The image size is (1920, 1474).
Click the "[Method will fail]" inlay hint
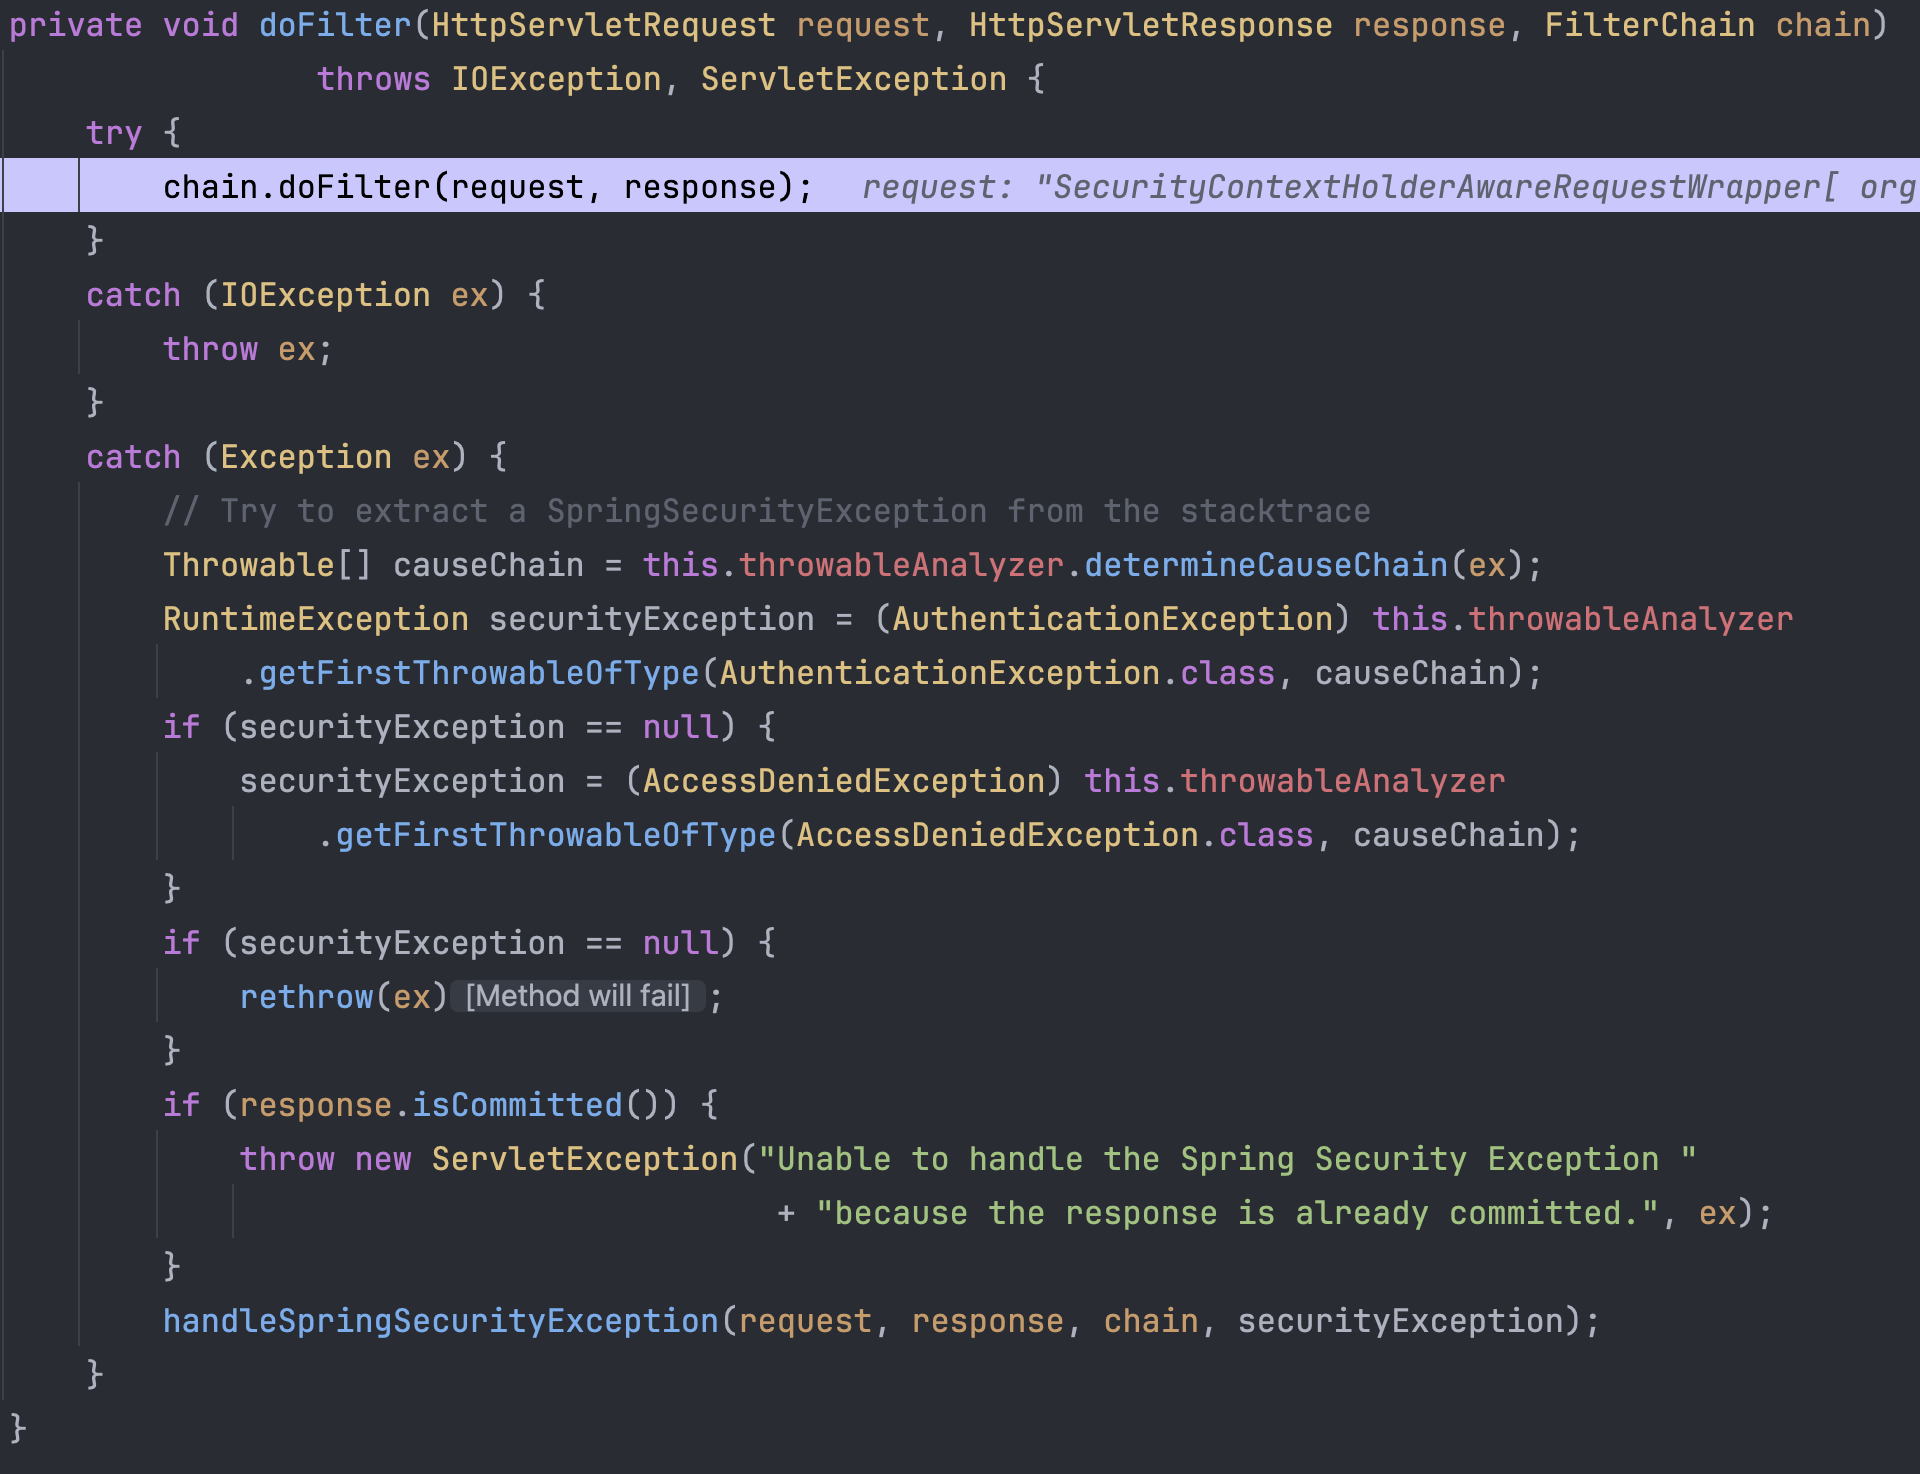click(x=578, y=996)
